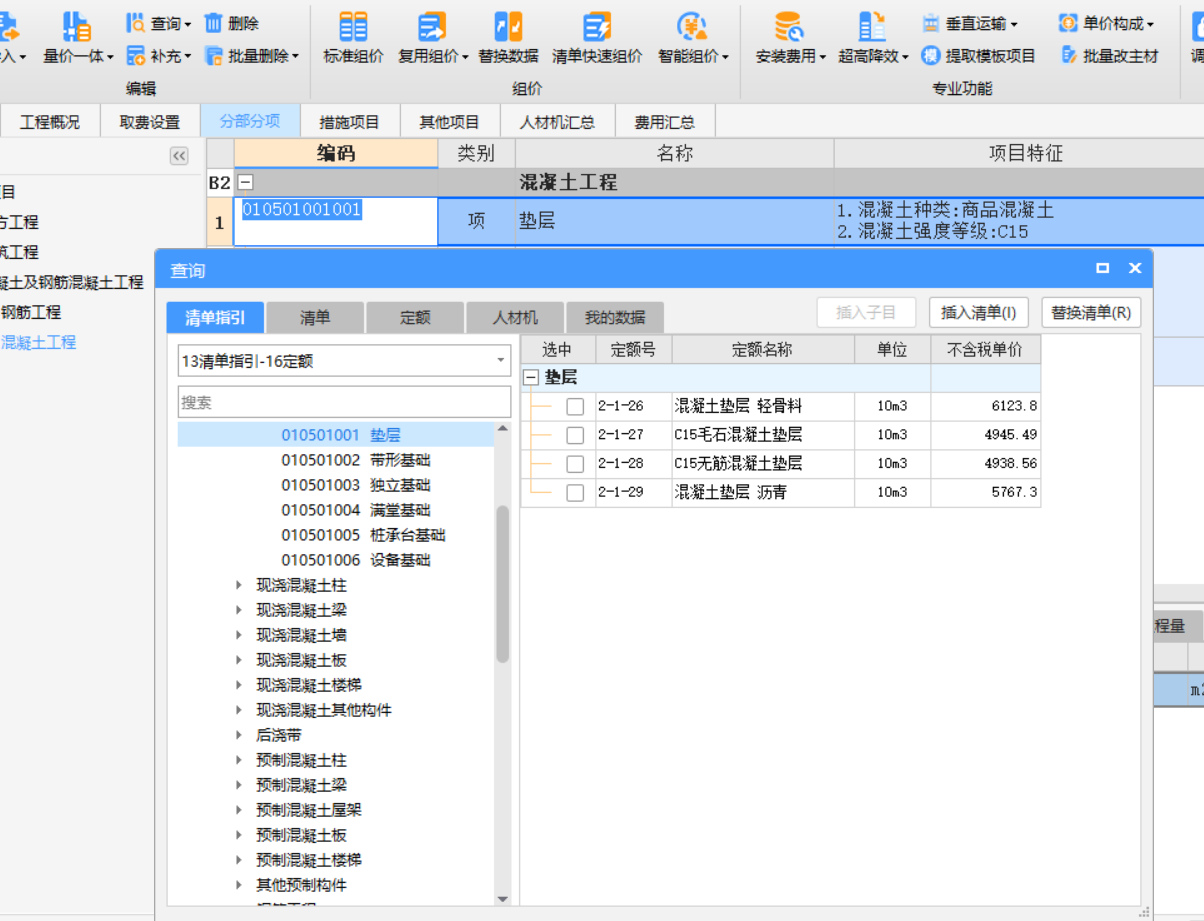Collapse the left navigation panel
The image size is (1204, 921).
coord(179,156)
